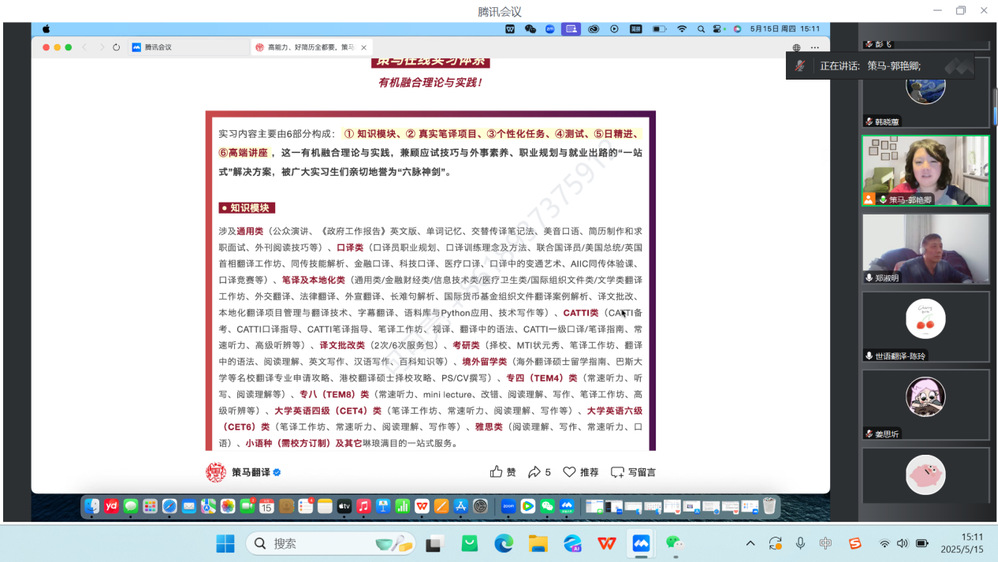Open Spotlight search in the mac menu bar

tap(701, 29)
